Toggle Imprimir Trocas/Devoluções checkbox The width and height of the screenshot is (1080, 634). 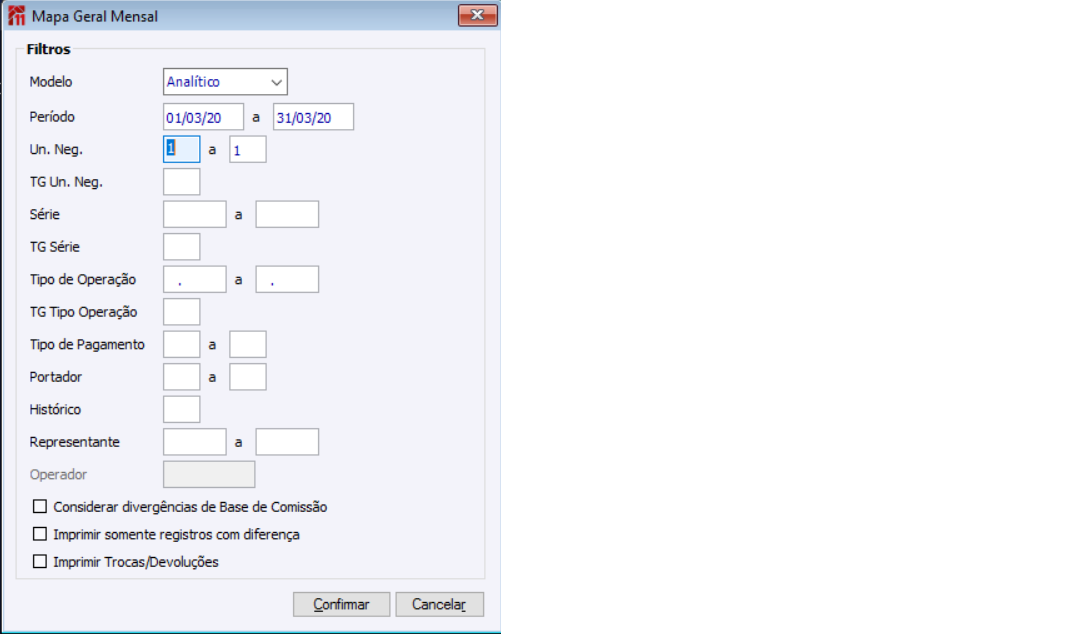40,562
